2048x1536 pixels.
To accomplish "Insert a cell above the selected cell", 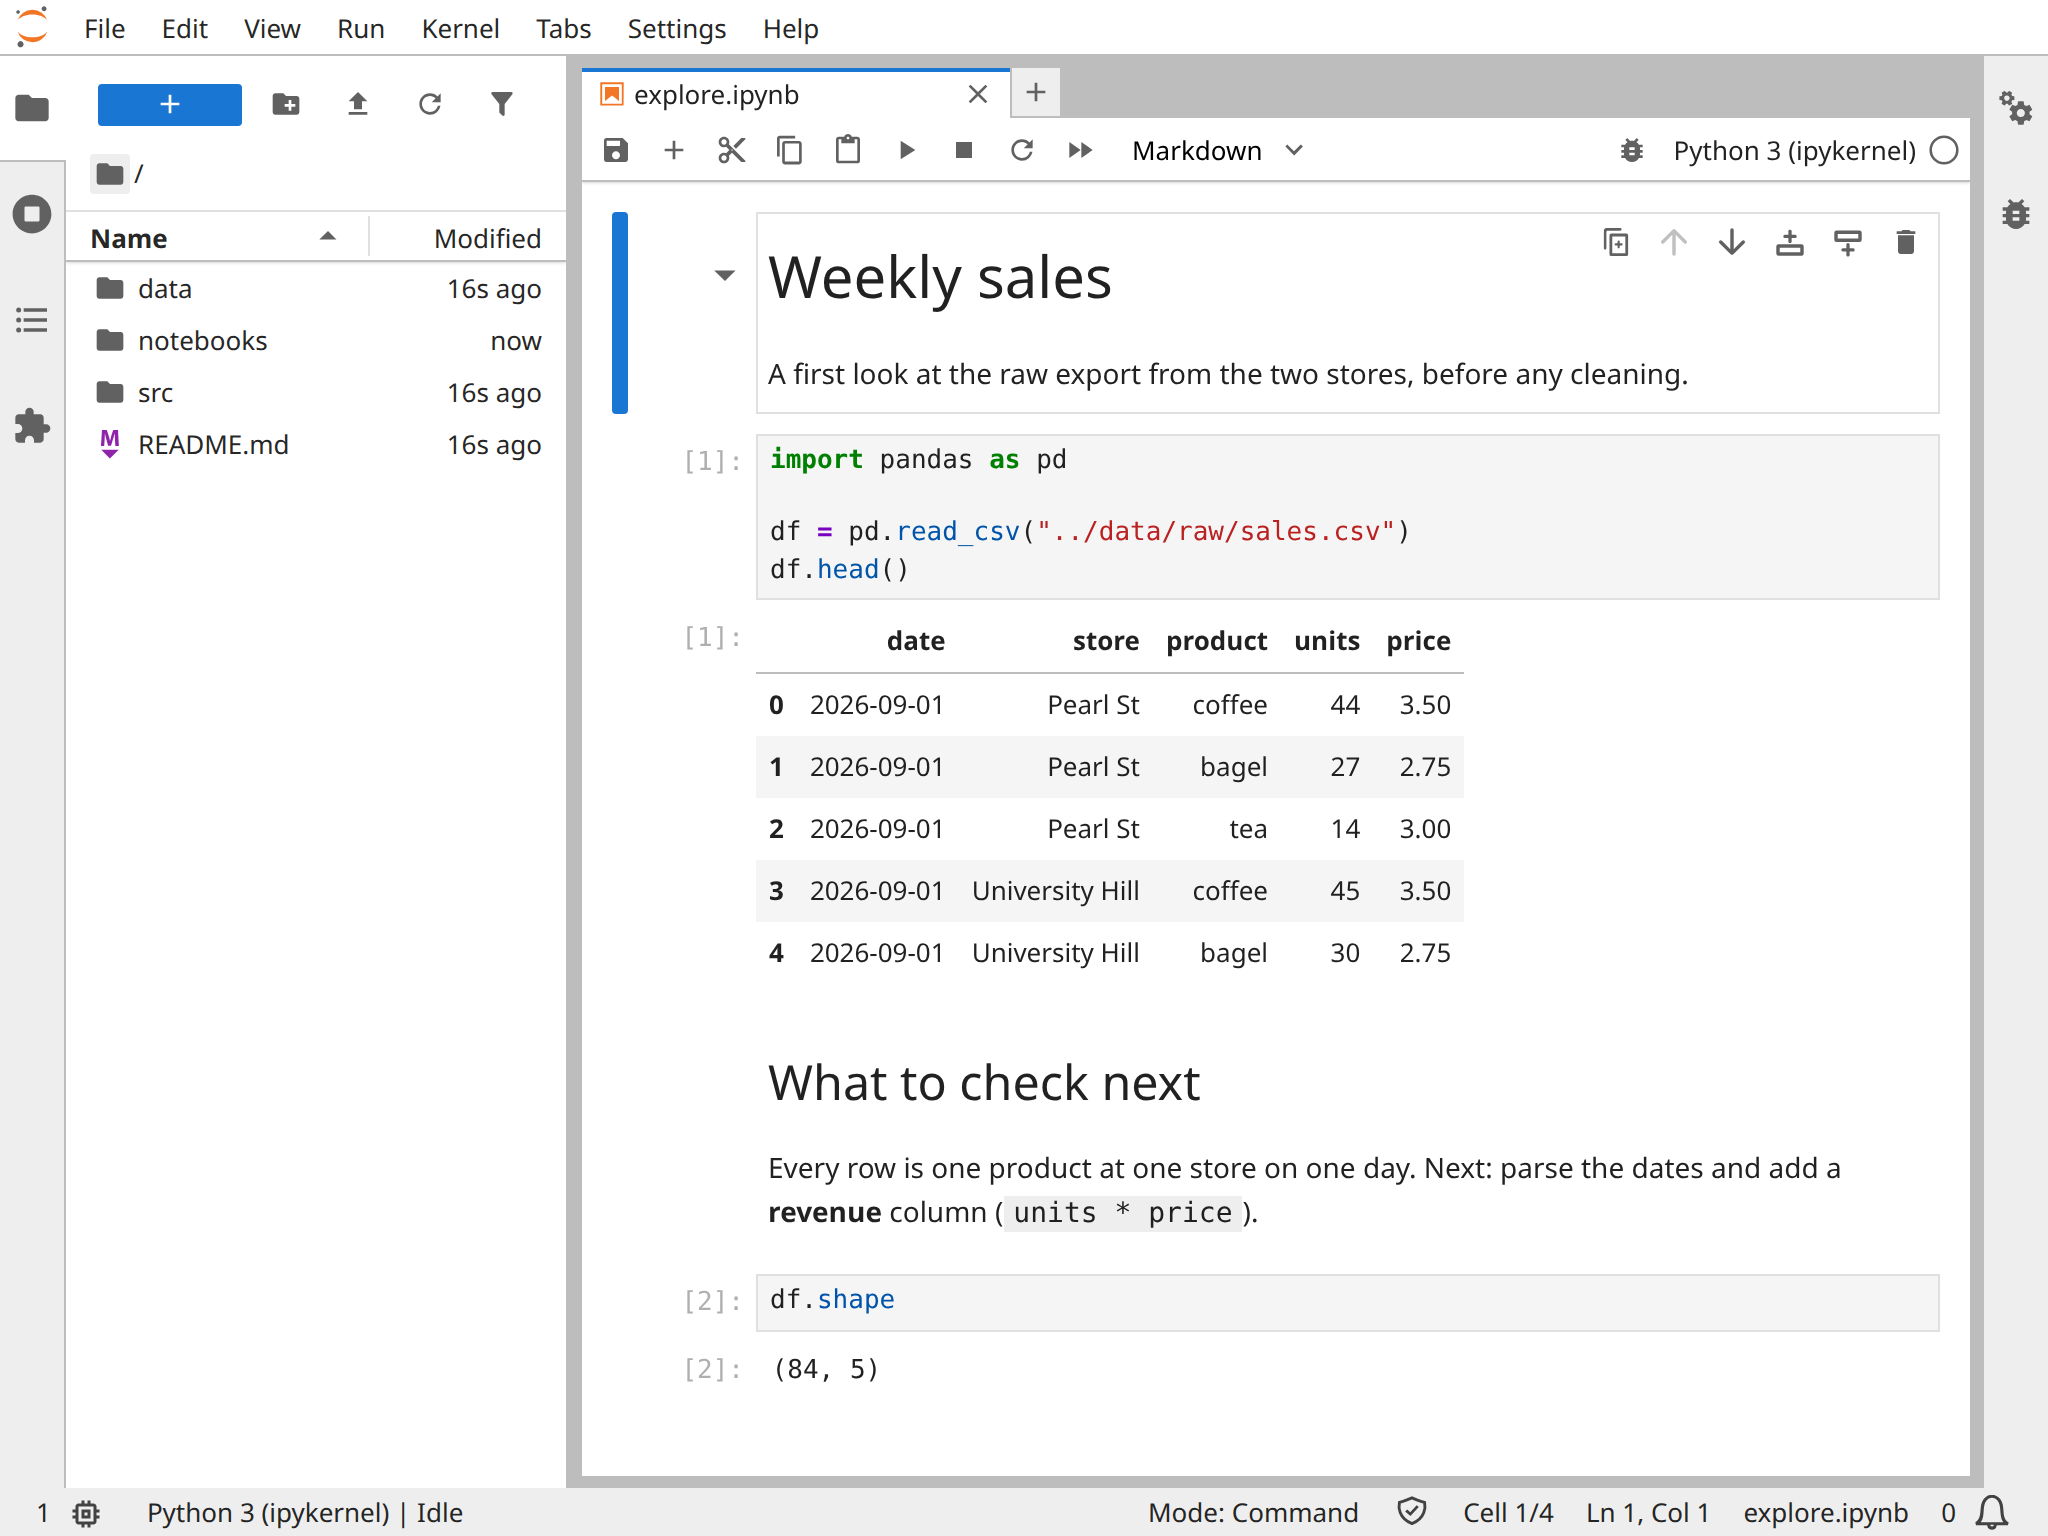I will coord(1790,243).
